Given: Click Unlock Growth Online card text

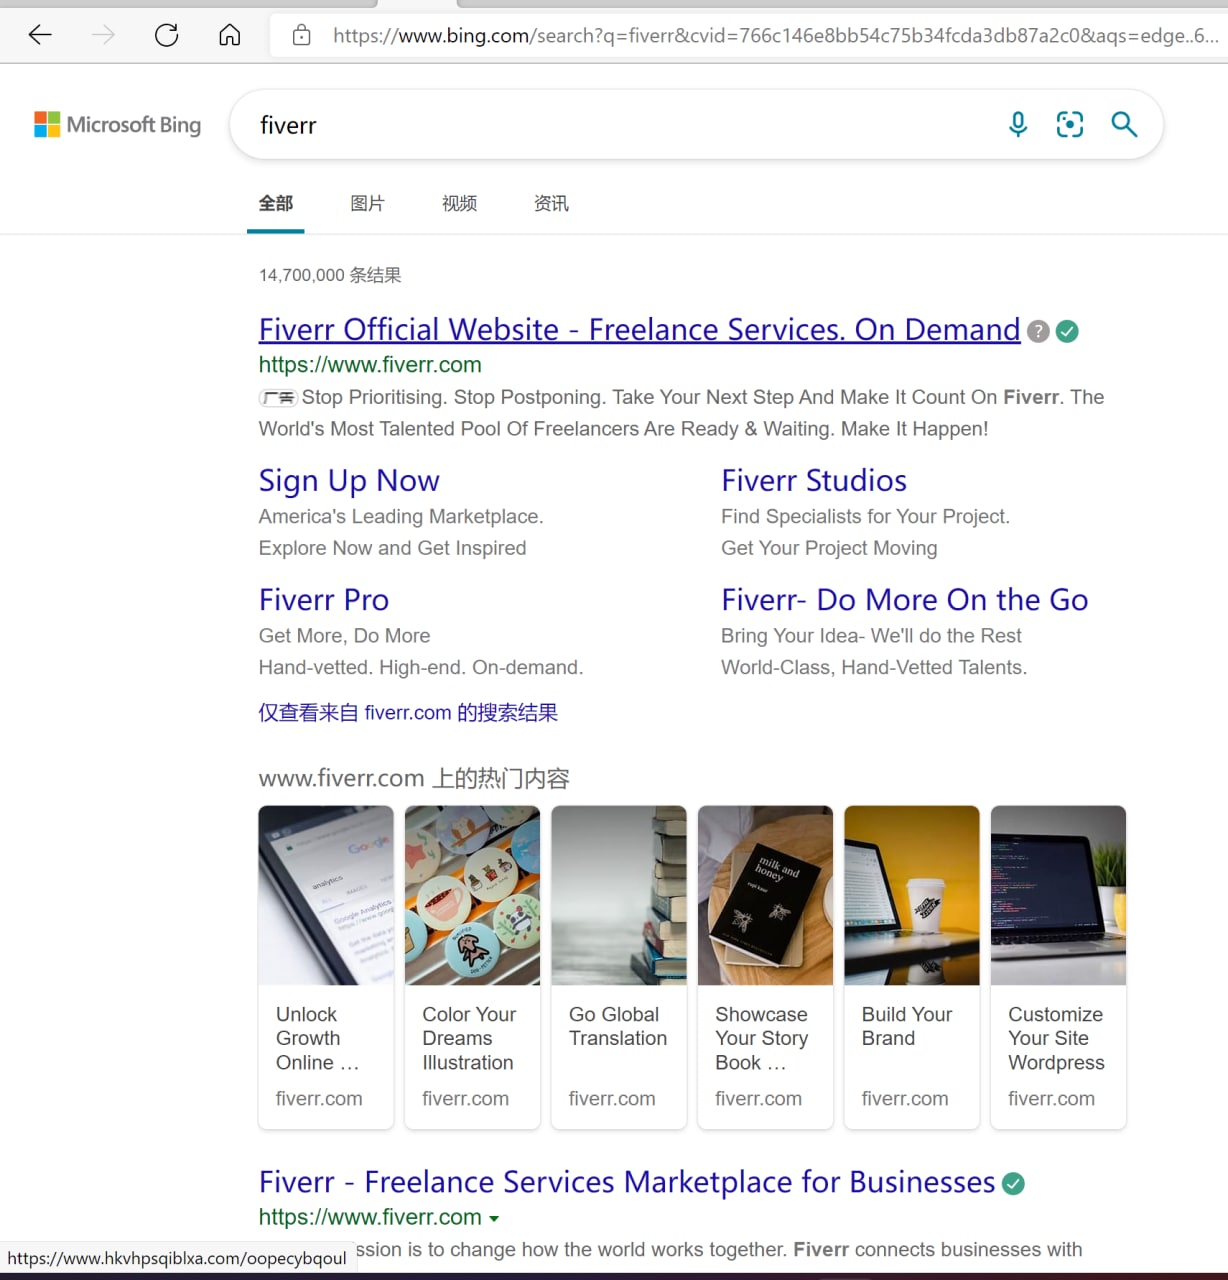Looking at the screenshot, I should 317,1038.
